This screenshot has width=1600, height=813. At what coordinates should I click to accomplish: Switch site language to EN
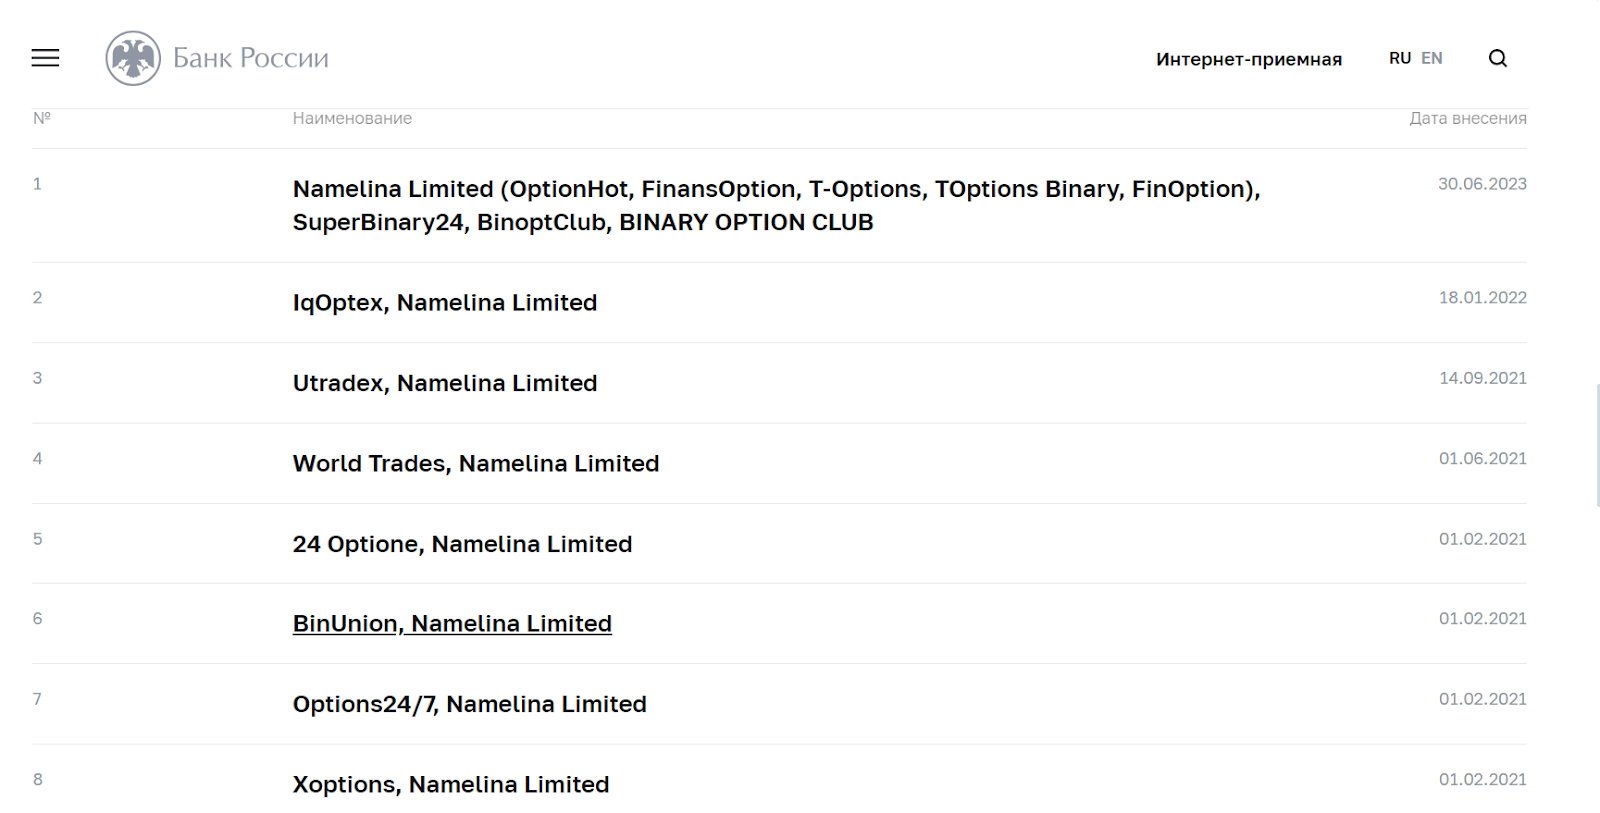tap(1432, 58)
